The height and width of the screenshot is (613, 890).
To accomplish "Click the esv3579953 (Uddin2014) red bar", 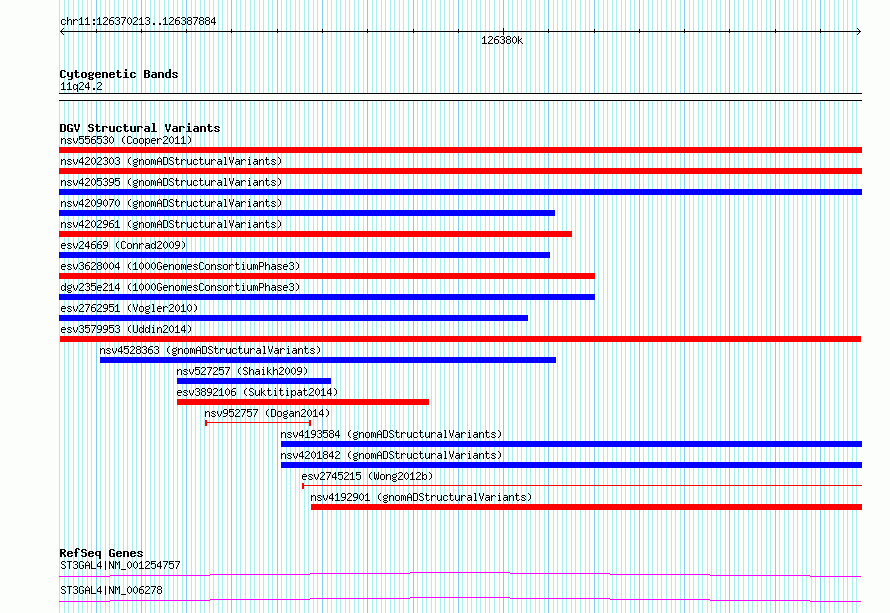I will click(x=460, y=339).
